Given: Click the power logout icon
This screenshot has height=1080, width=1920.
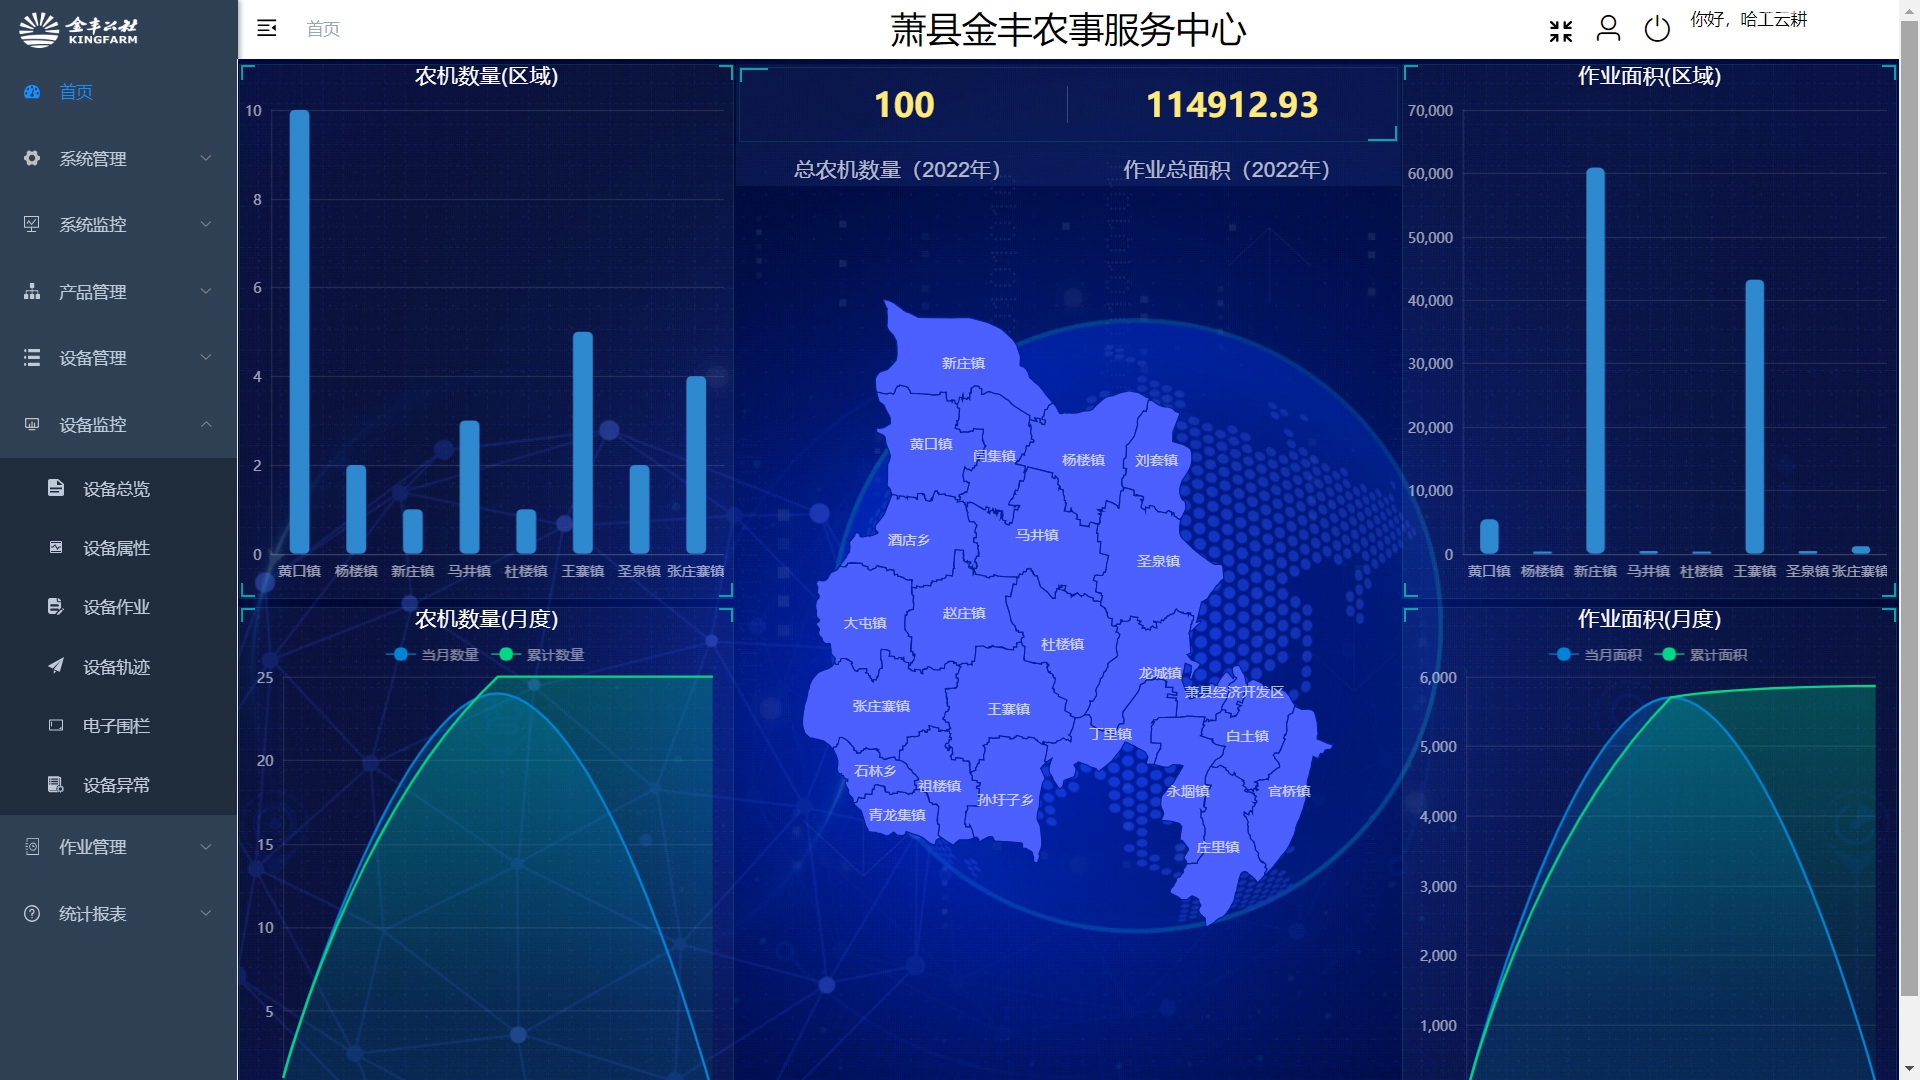Looking at the screenshot, I should click(x=1657, y=28).
